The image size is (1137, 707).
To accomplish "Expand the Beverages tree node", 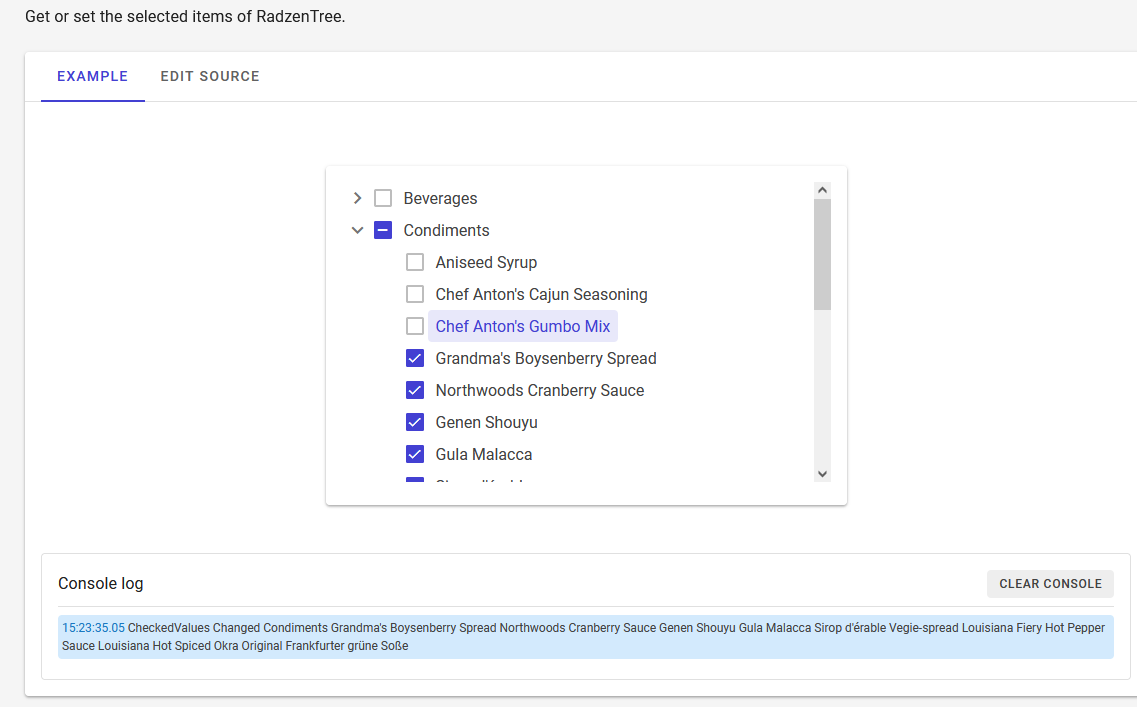I will click(x=357, y=198).
